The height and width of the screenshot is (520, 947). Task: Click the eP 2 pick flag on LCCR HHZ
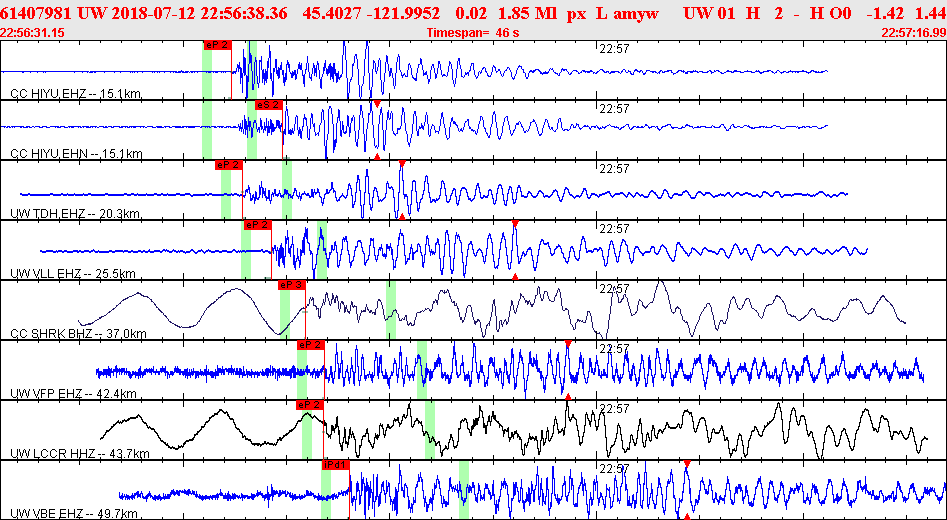[x=310, y=405]
